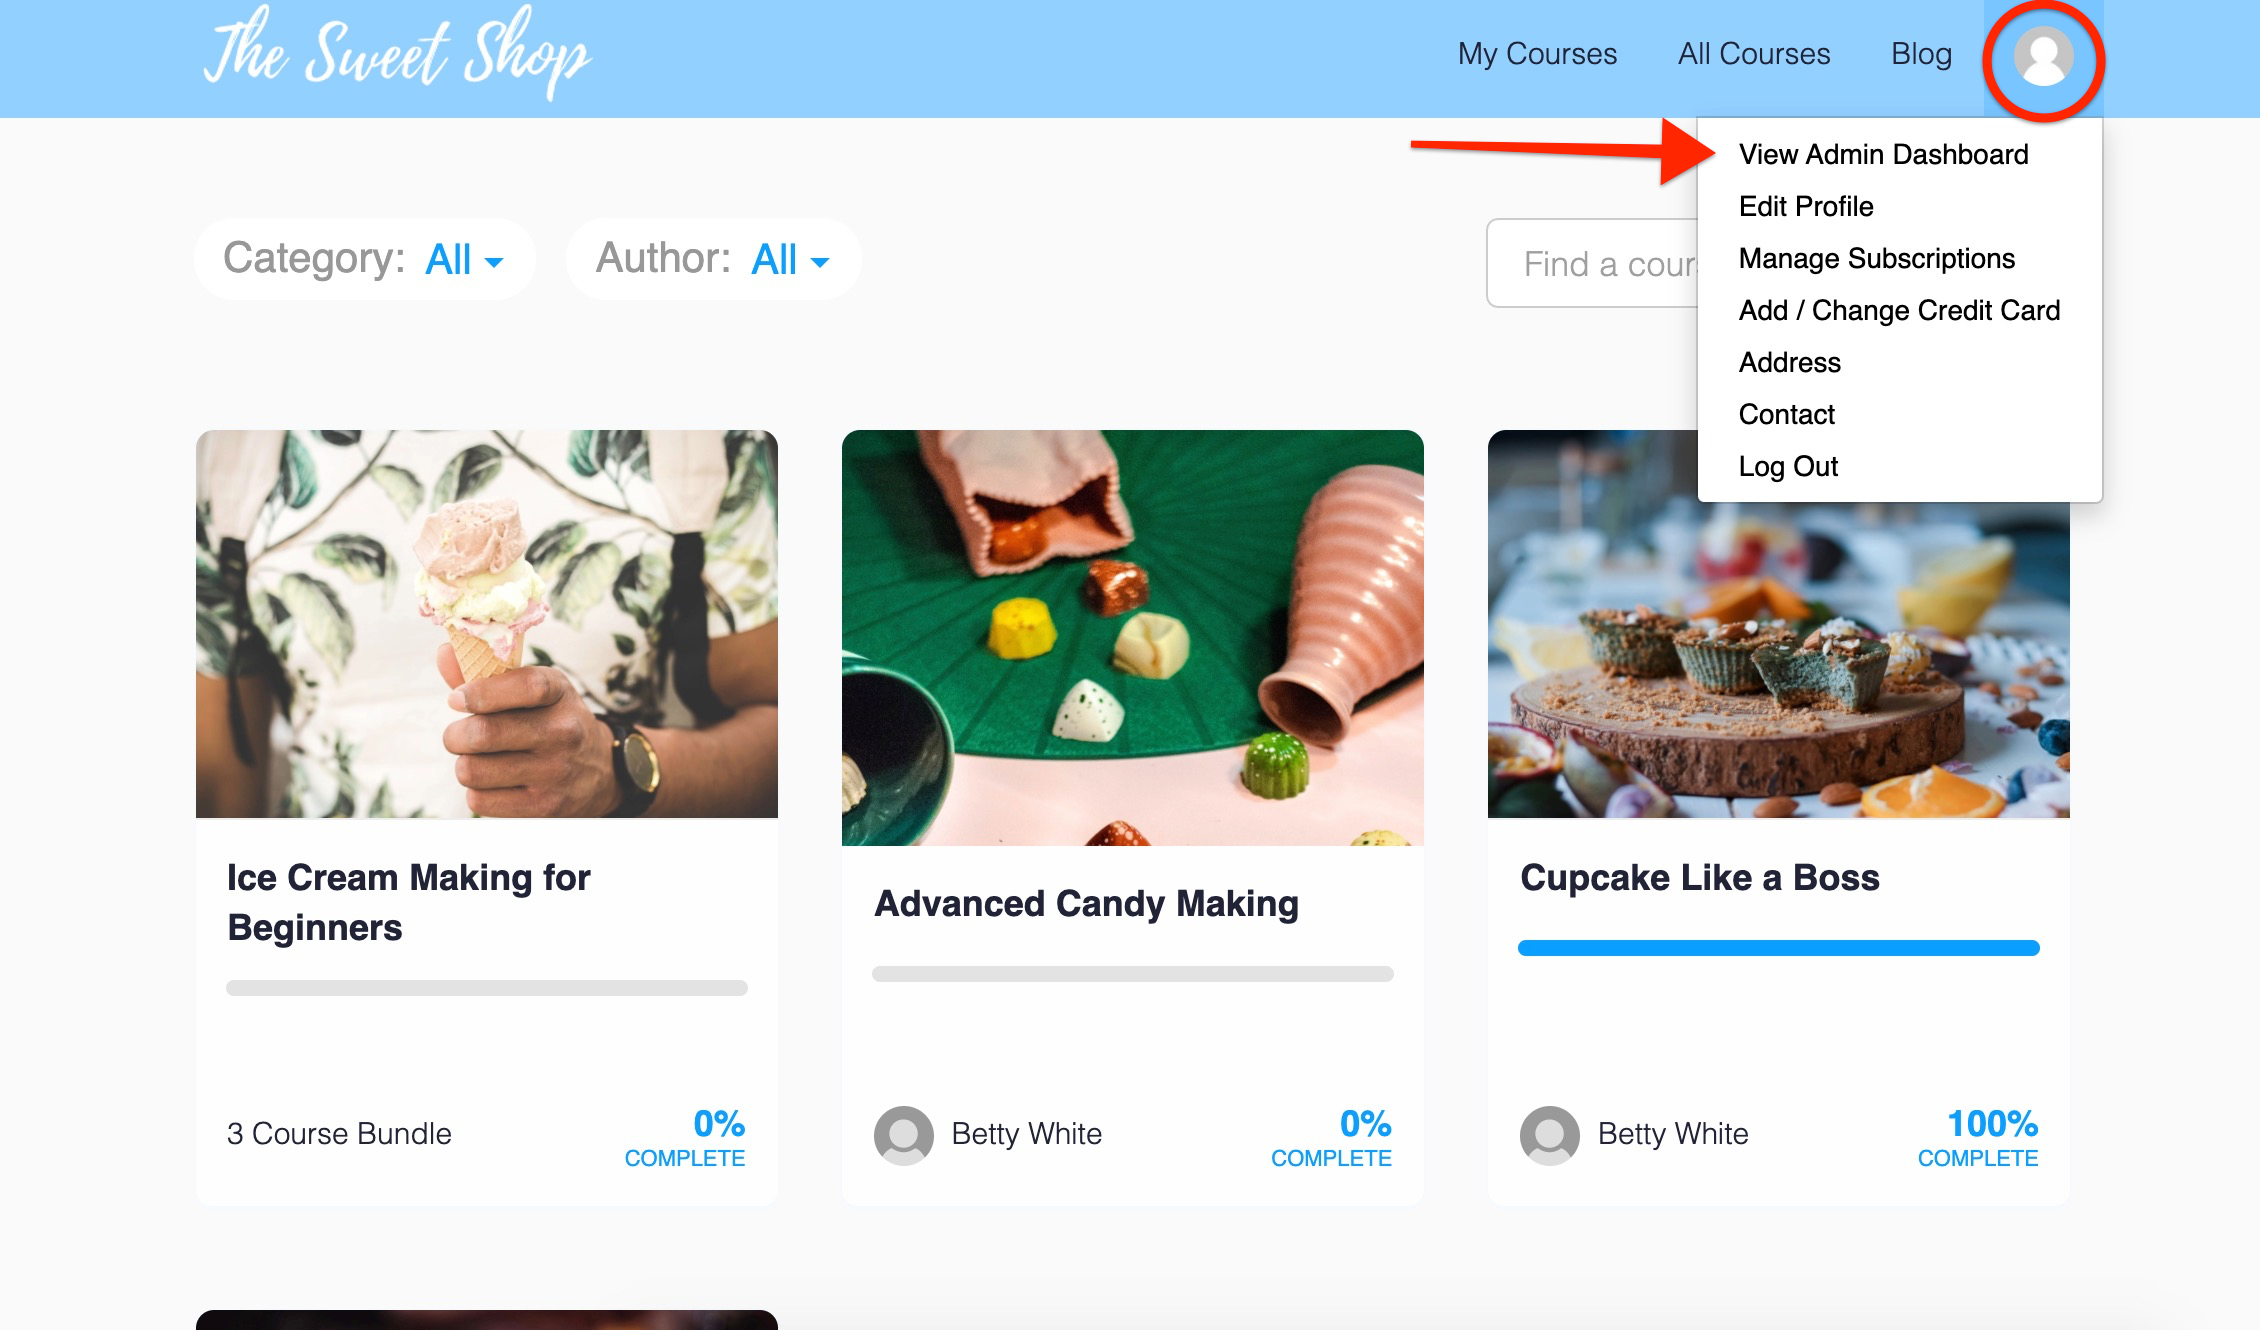2260x1330 pixels.
Task: Select Contact from dropdown menu
Action: (x=1785, y=413)
